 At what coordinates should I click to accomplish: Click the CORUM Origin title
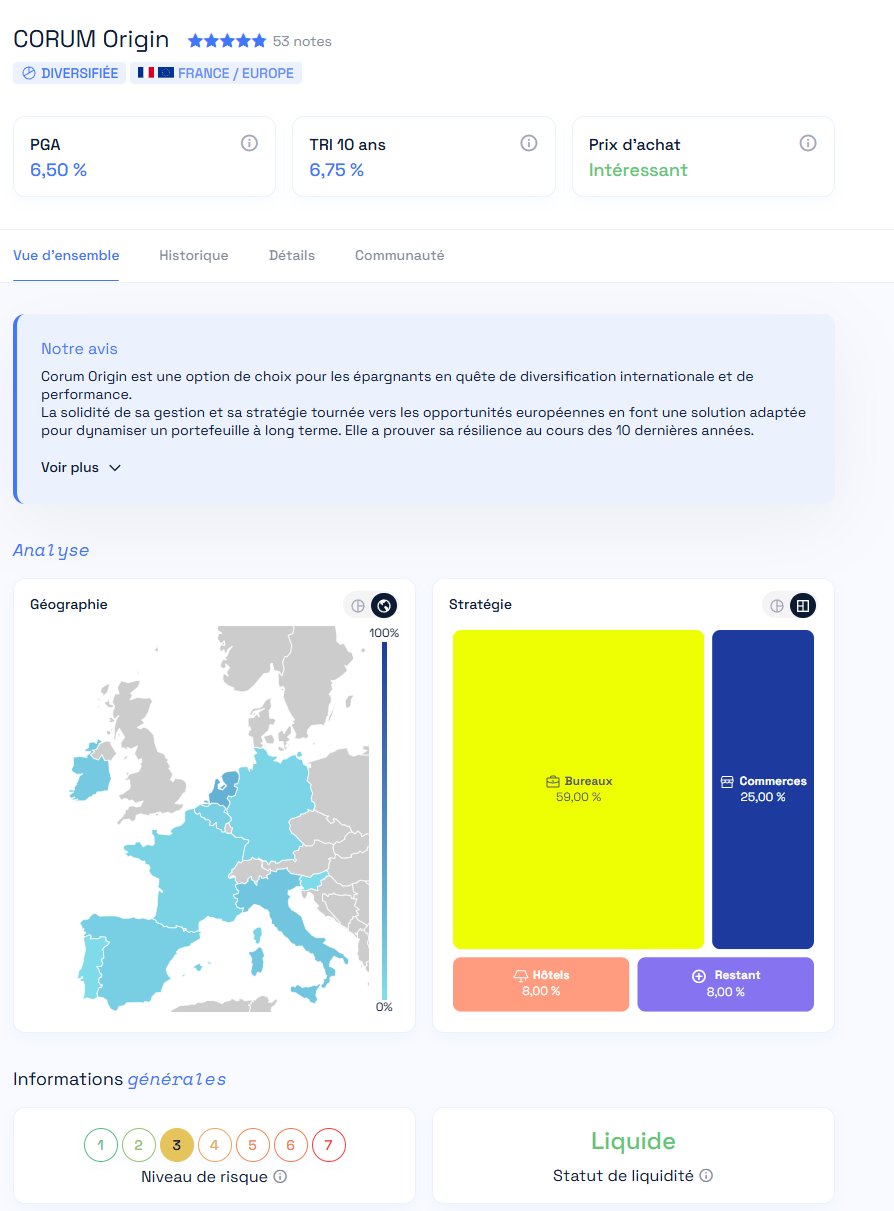coord(91,40)
